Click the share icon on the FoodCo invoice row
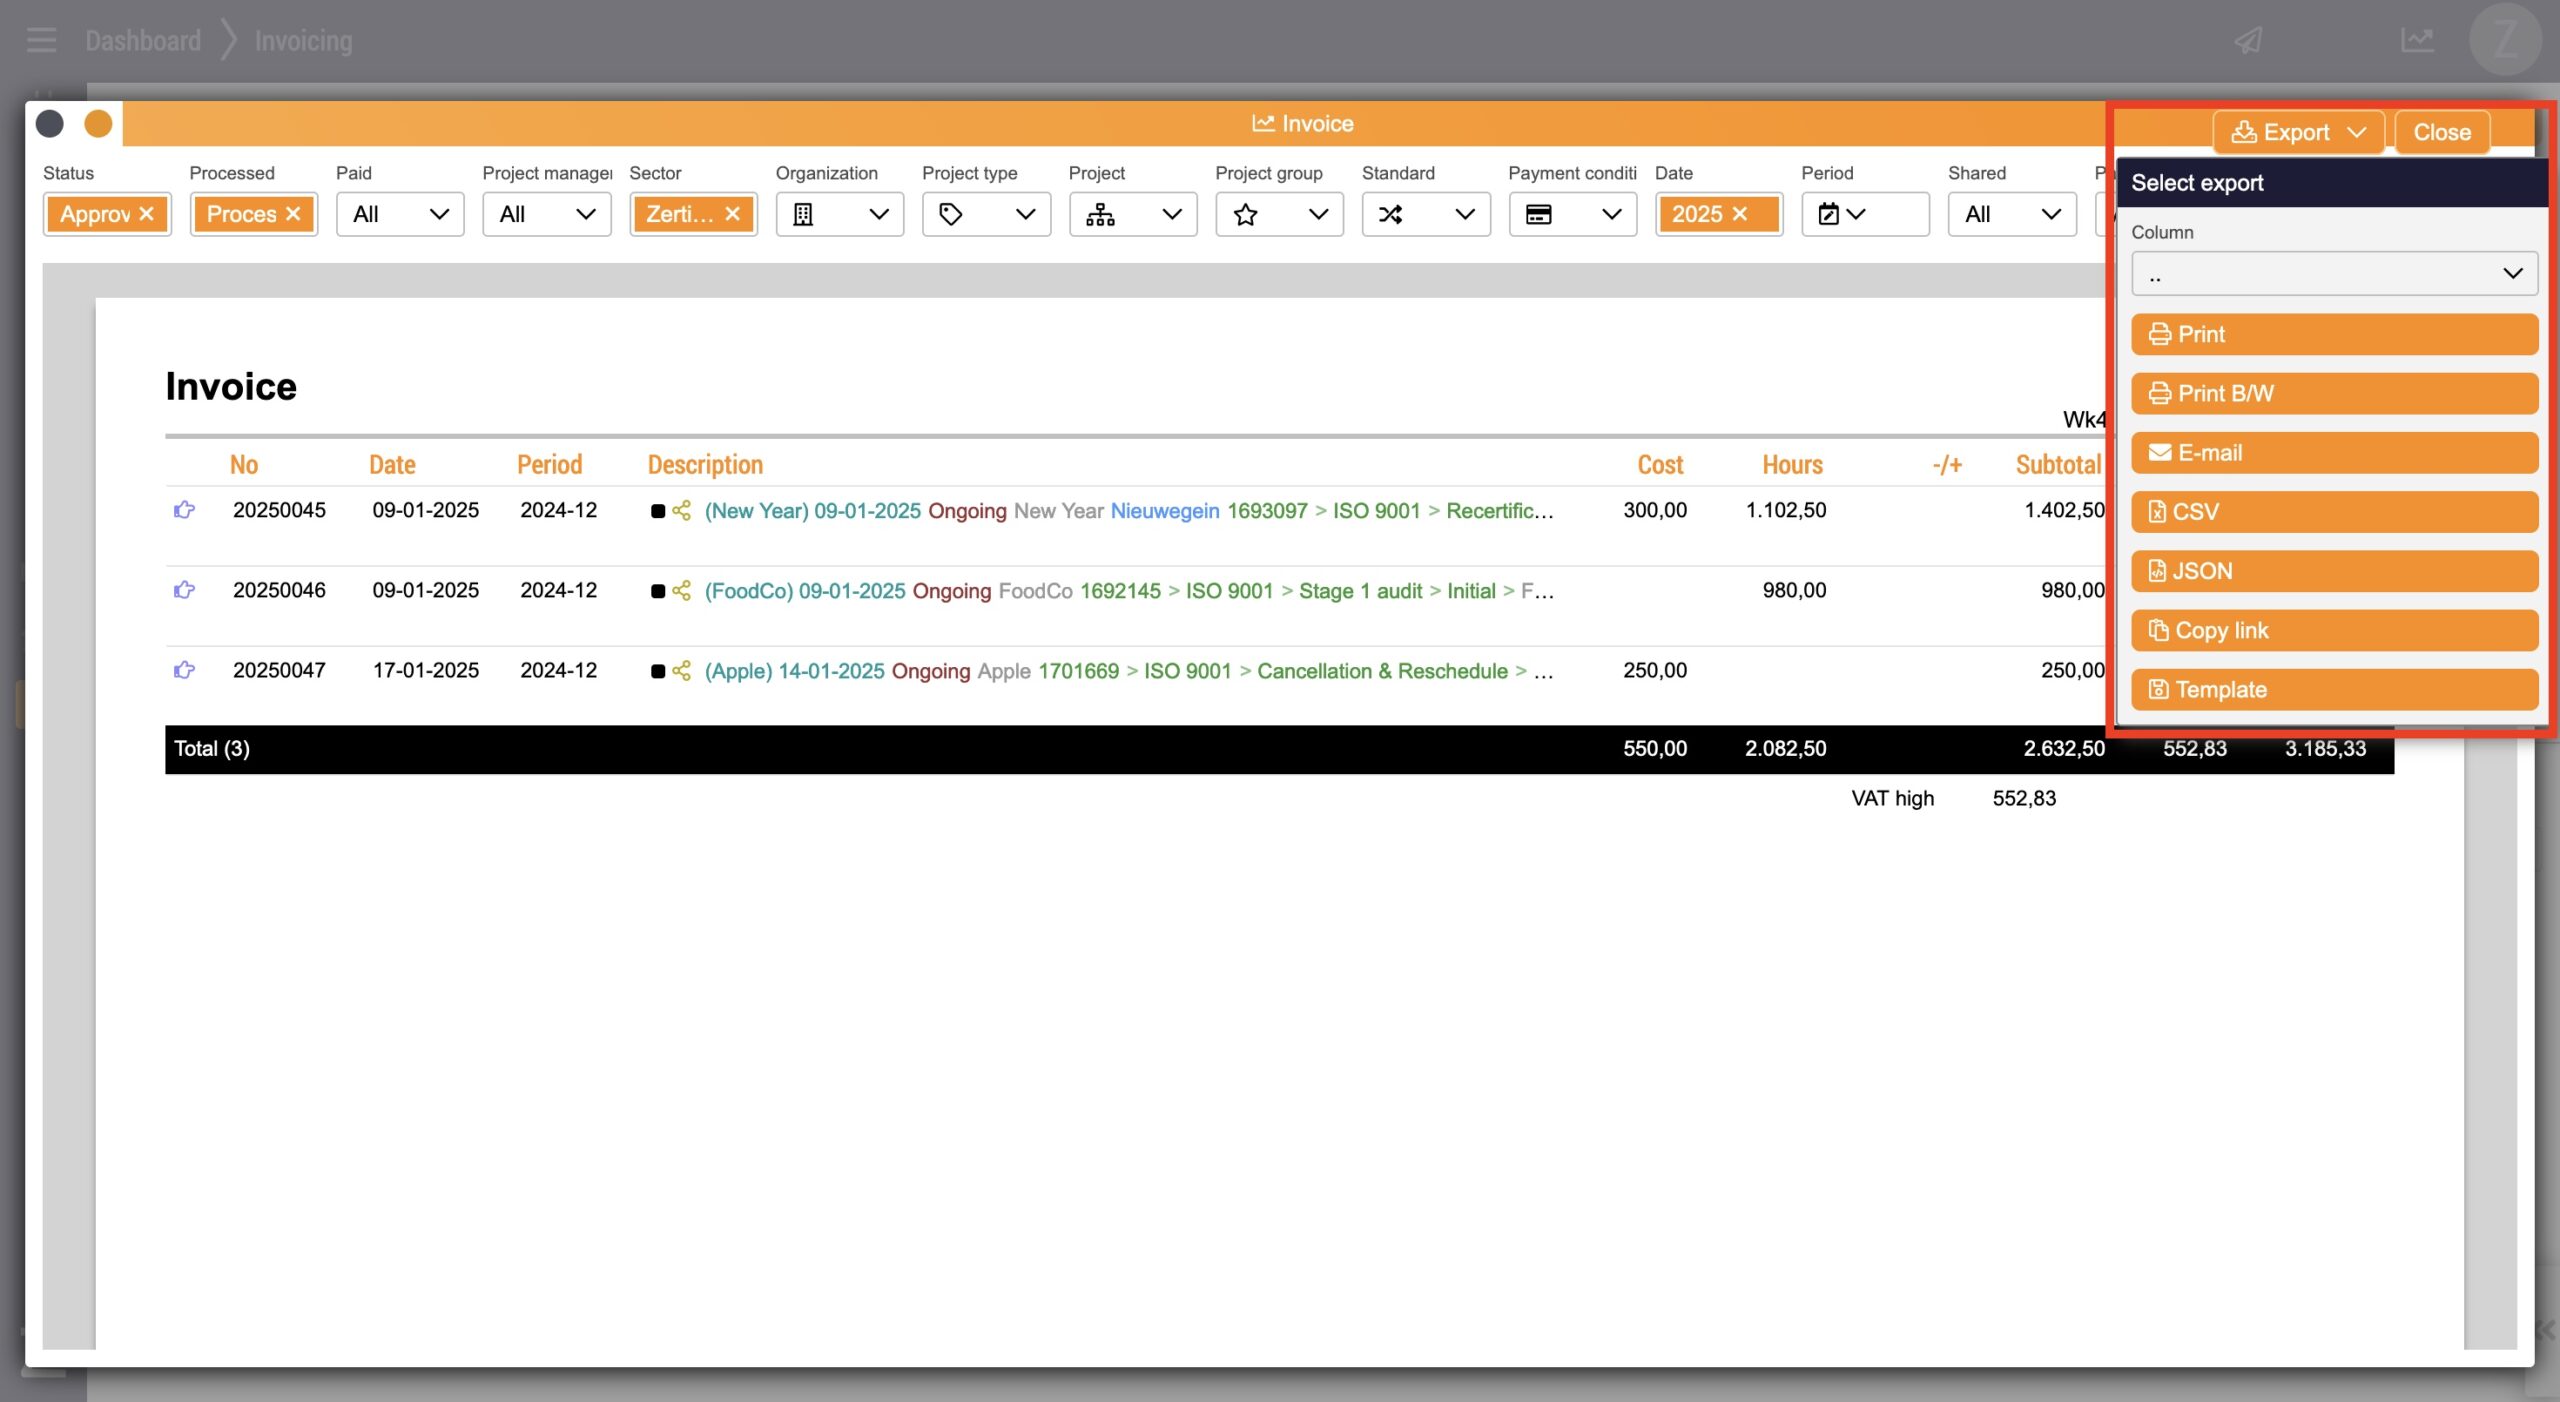The height and width of the screenshot is (1402, 2560). click(x=682, y=591)
